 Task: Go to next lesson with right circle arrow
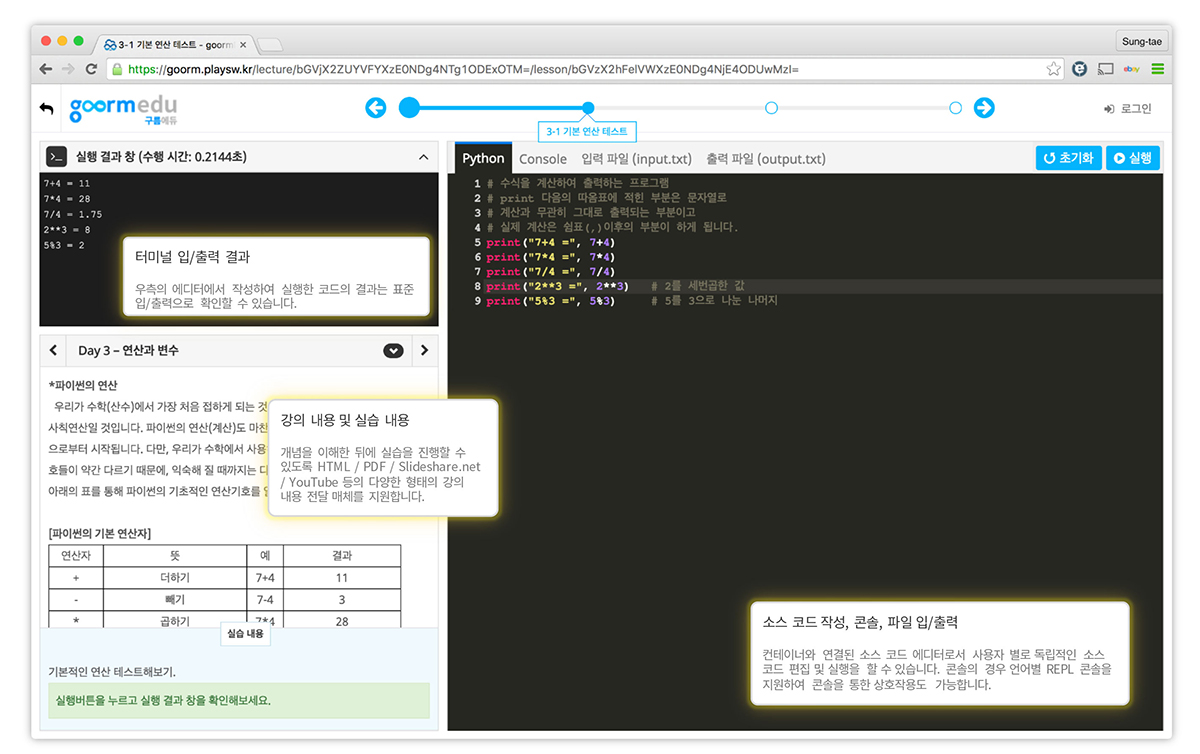coord(984,108)
